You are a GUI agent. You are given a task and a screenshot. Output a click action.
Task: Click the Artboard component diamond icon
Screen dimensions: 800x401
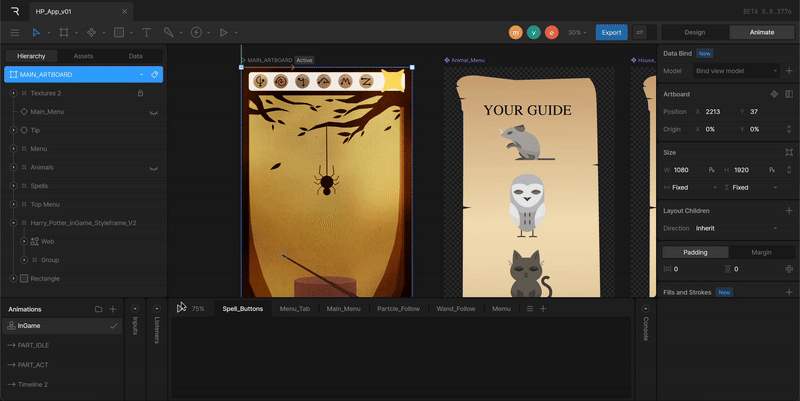pos(774,94)
